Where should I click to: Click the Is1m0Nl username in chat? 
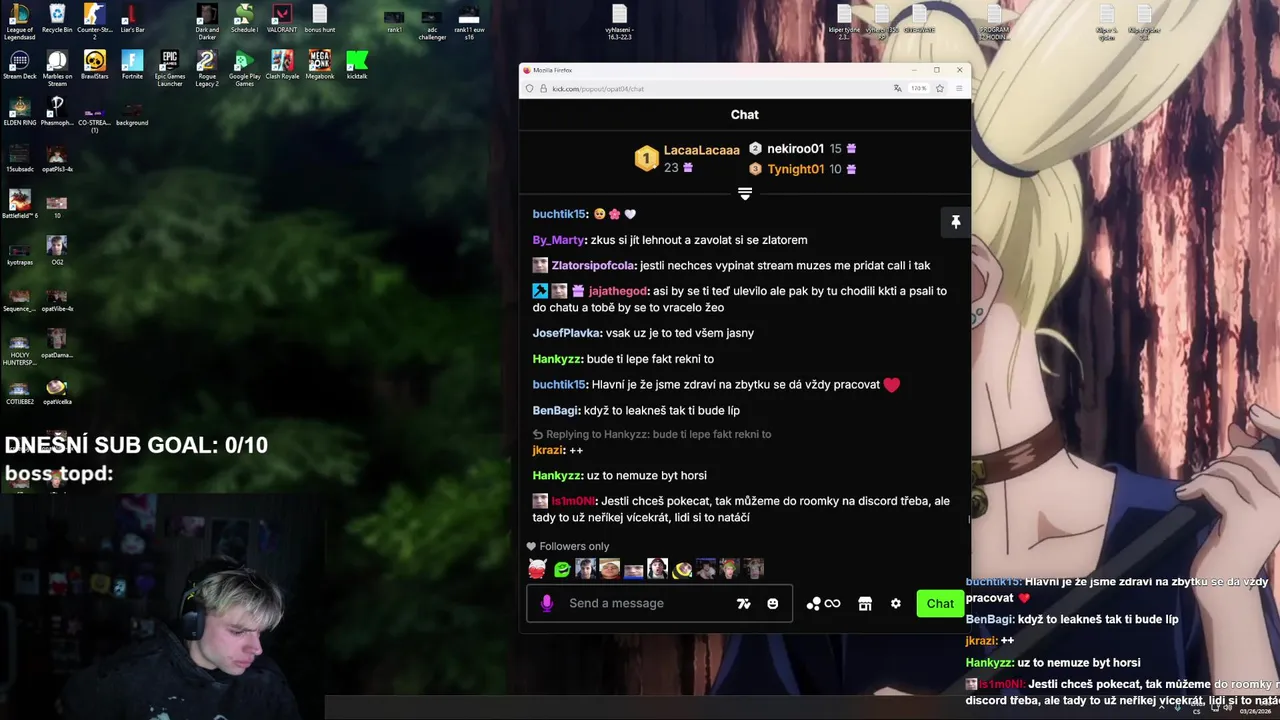[x=573, y=501]
